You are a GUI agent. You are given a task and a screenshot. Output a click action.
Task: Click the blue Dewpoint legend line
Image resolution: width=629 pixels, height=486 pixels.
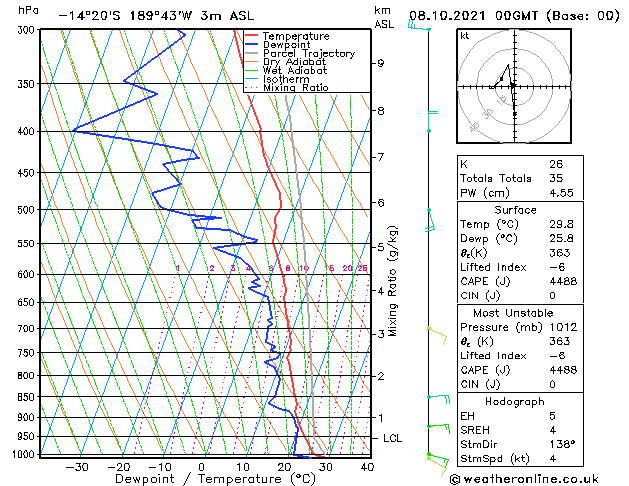tap(251, 45)
